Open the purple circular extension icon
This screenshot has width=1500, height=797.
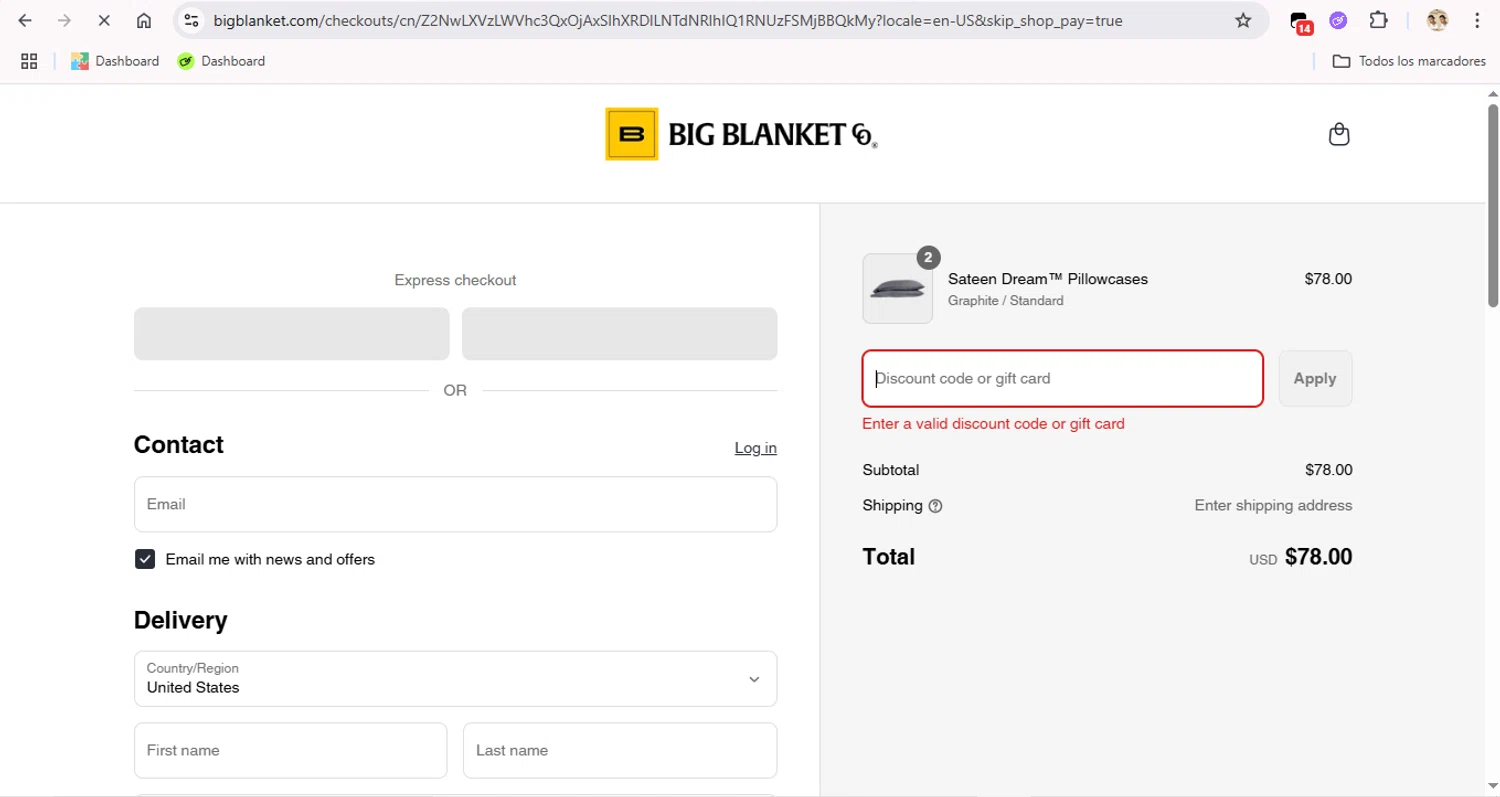tap(1338, 20)
